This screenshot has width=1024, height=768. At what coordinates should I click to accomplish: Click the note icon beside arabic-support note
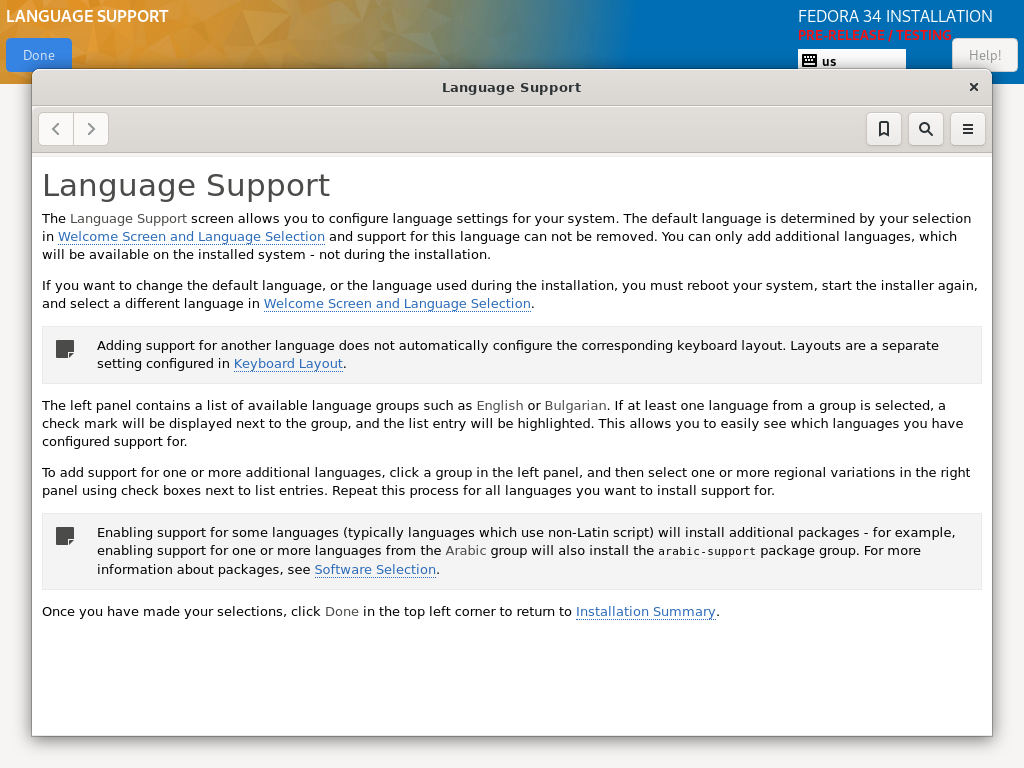(65, 536)
